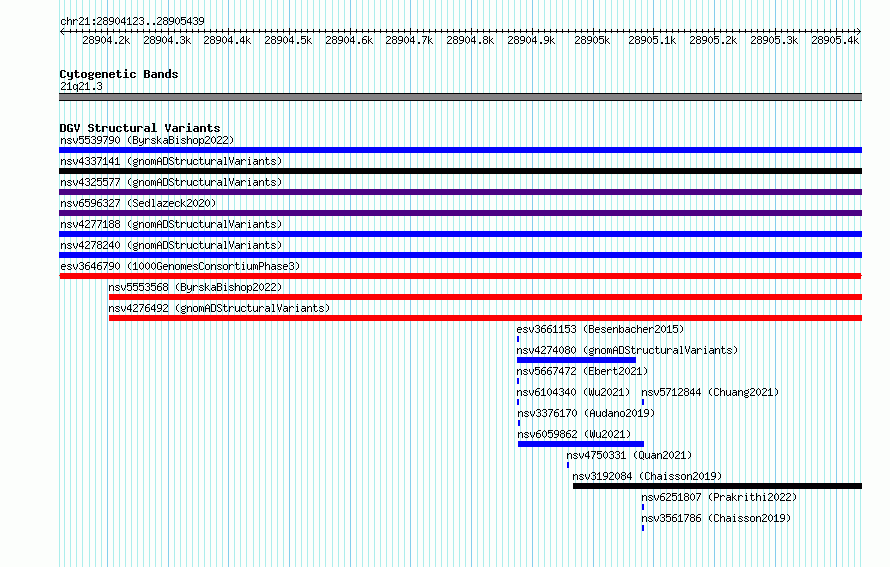Open variant nsv5539790 (ByrskaBishop2022)
The image size is (890, 567).
[147, 140]
